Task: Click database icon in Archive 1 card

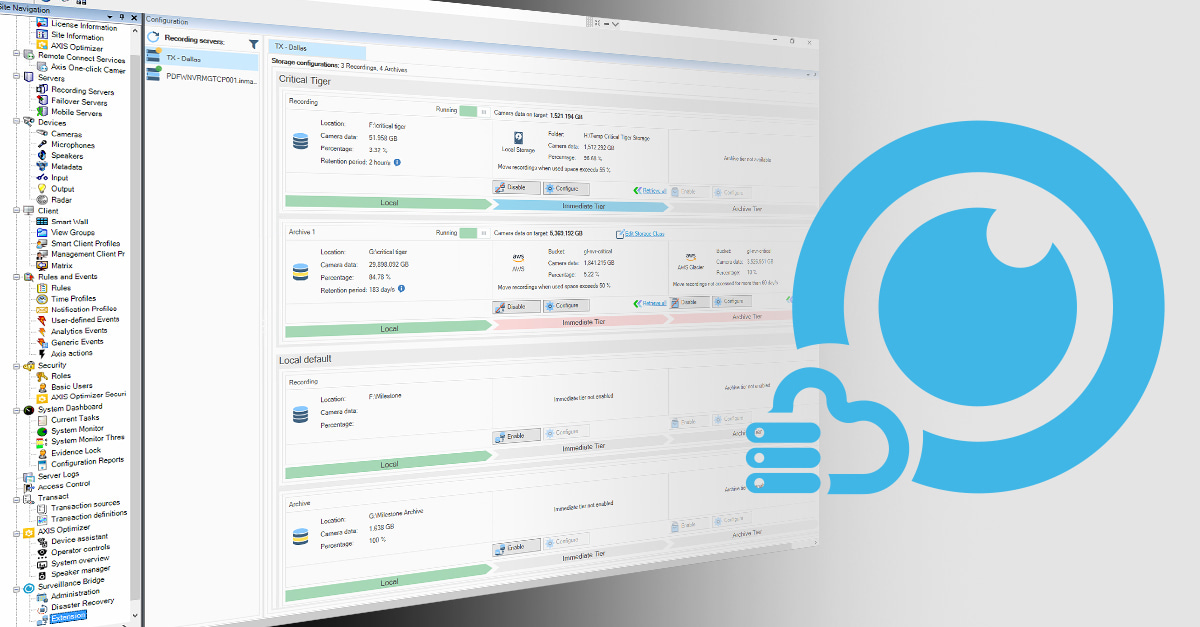Action: (301, 270)
